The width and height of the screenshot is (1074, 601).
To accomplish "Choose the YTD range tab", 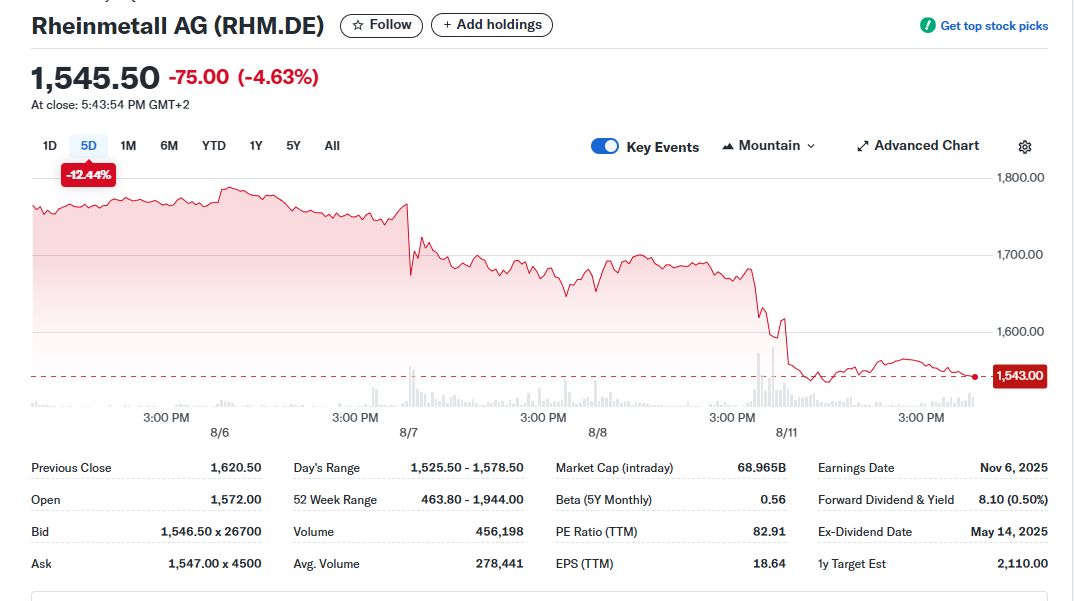I will point(214,146).
